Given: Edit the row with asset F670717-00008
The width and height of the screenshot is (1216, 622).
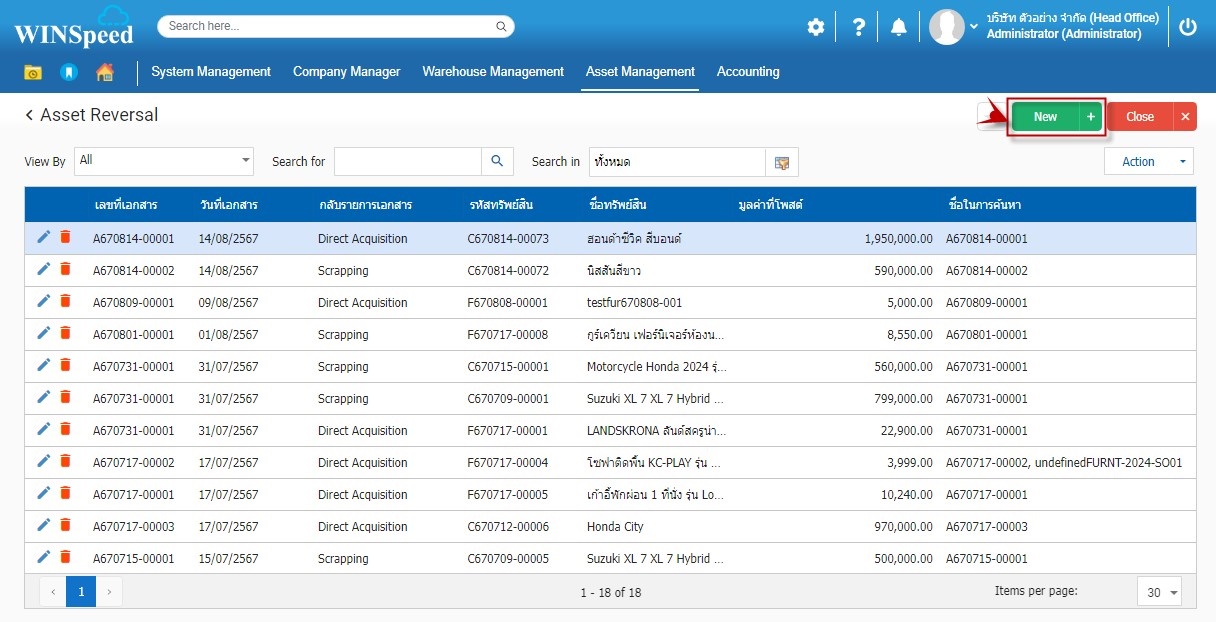Looking at the screenshot, I should point(43,333).
